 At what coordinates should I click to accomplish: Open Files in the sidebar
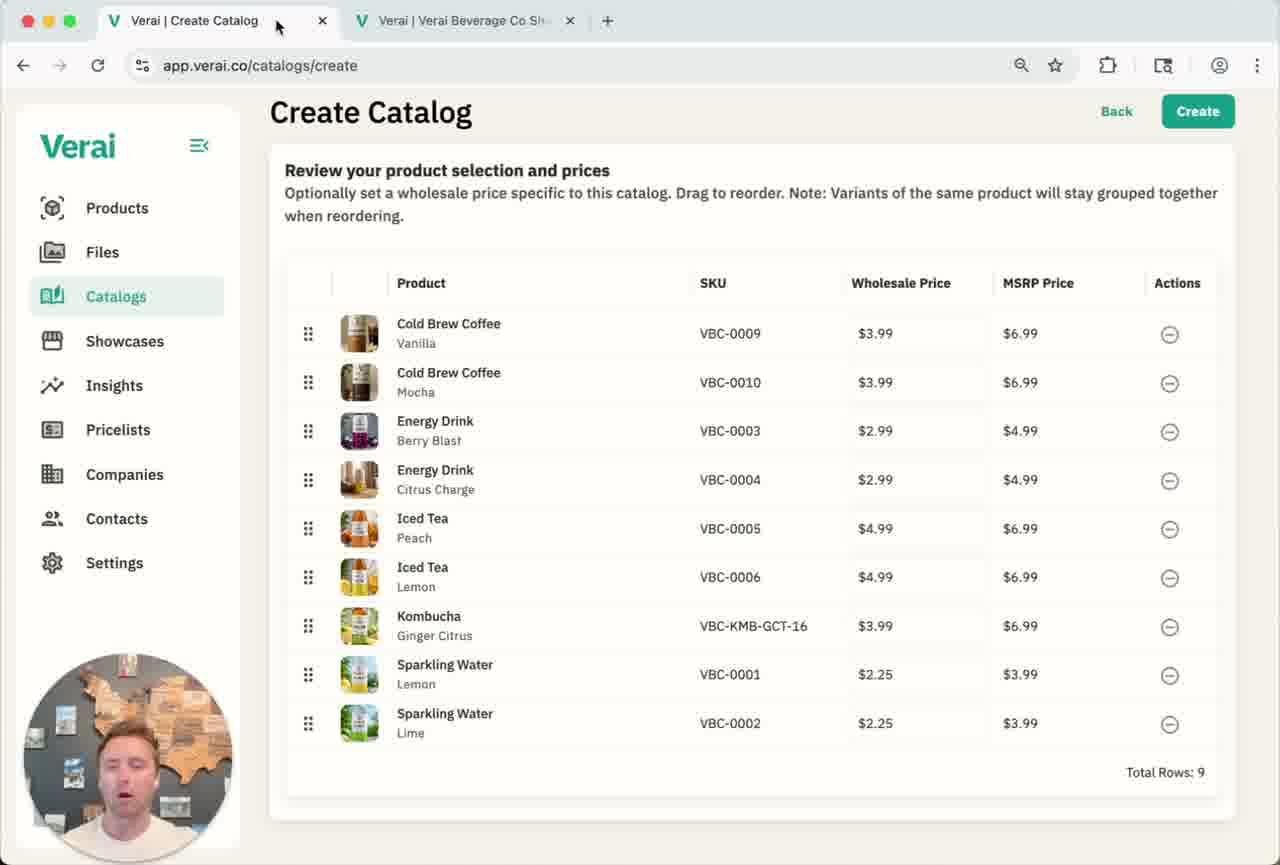click(127, 252)
